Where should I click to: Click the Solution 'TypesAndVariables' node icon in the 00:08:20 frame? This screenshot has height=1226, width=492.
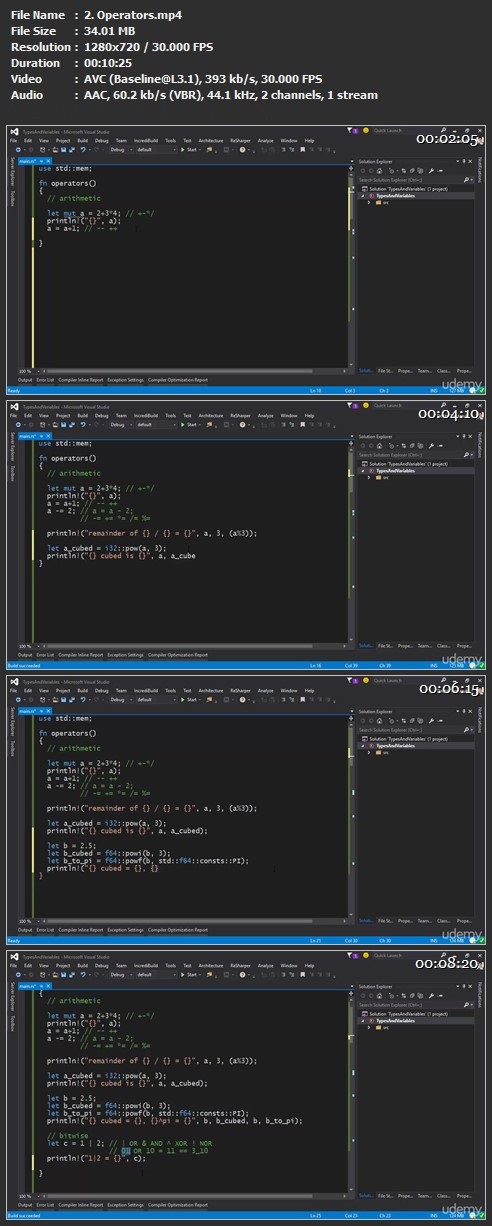coord(365,1012)
